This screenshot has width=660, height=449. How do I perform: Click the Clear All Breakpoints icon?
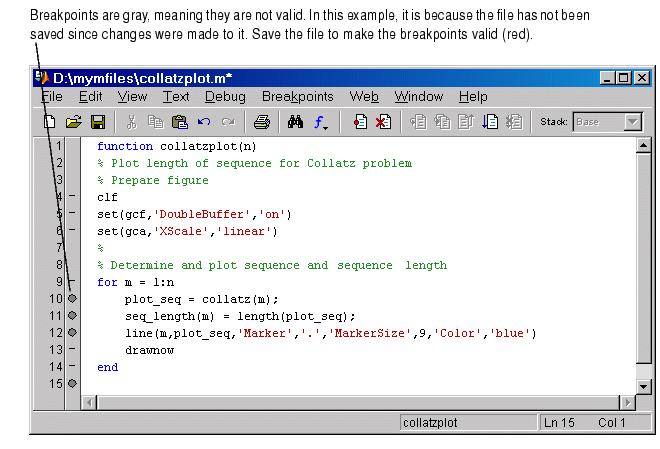pos(383,122)
